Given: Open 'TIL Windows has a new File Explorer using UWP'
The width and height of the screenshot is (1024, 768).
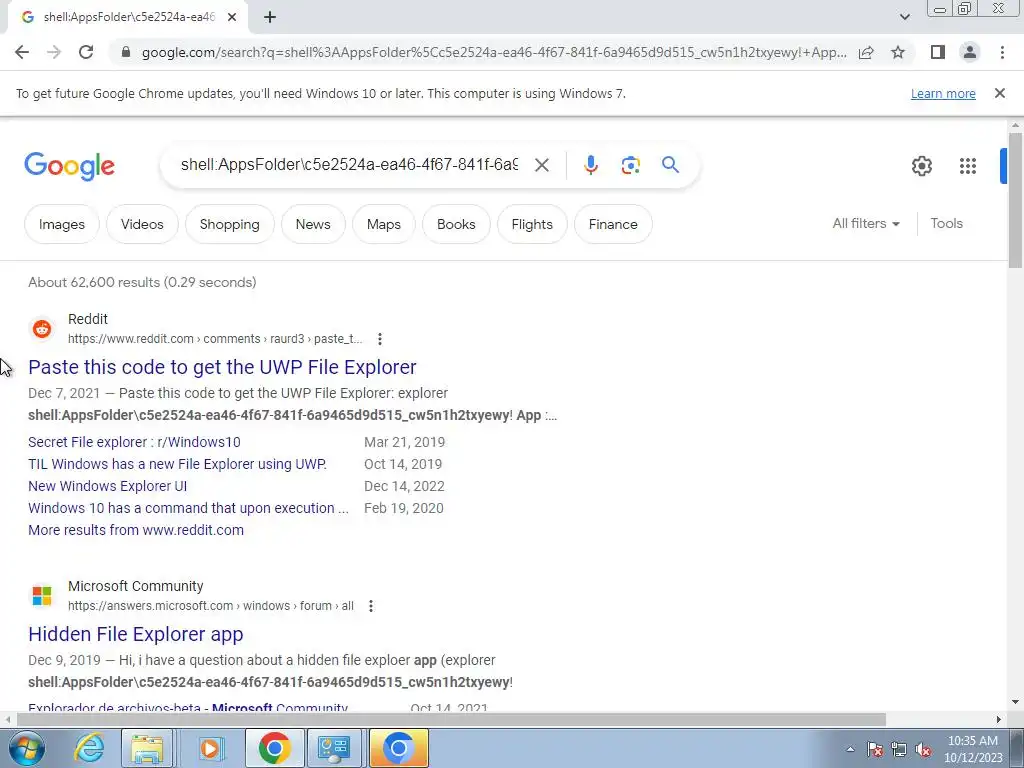Looking at the screenshot, I should click(177, 464).
